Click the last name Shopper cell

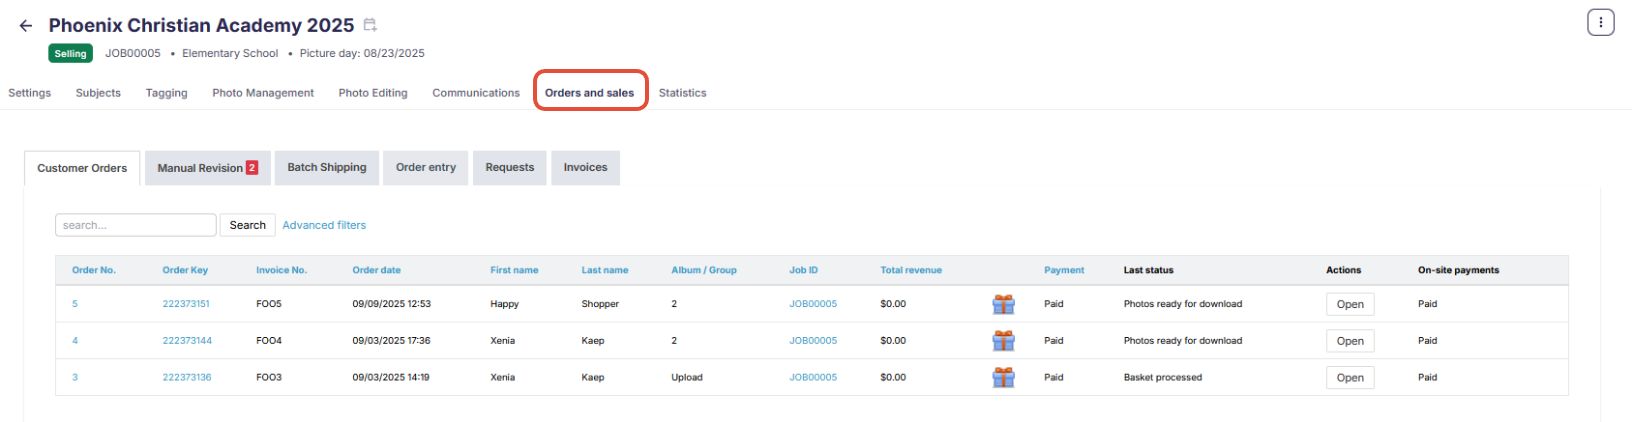click(x=600, y=304)
